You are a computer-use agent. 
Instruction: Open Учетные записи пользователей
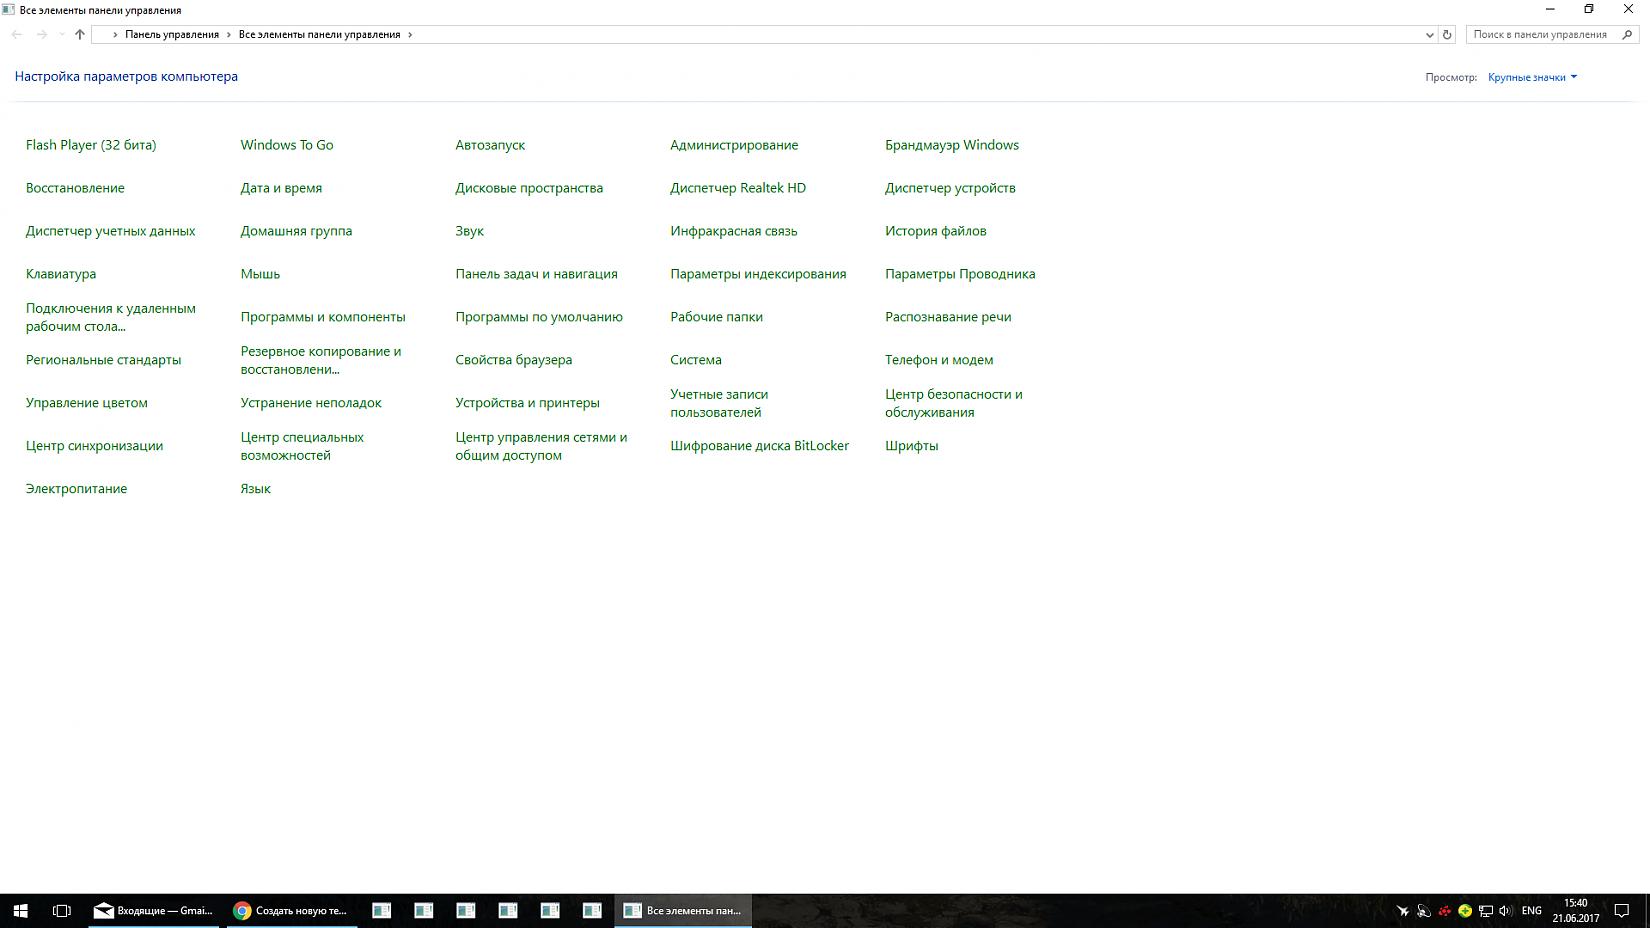point(719,403)
